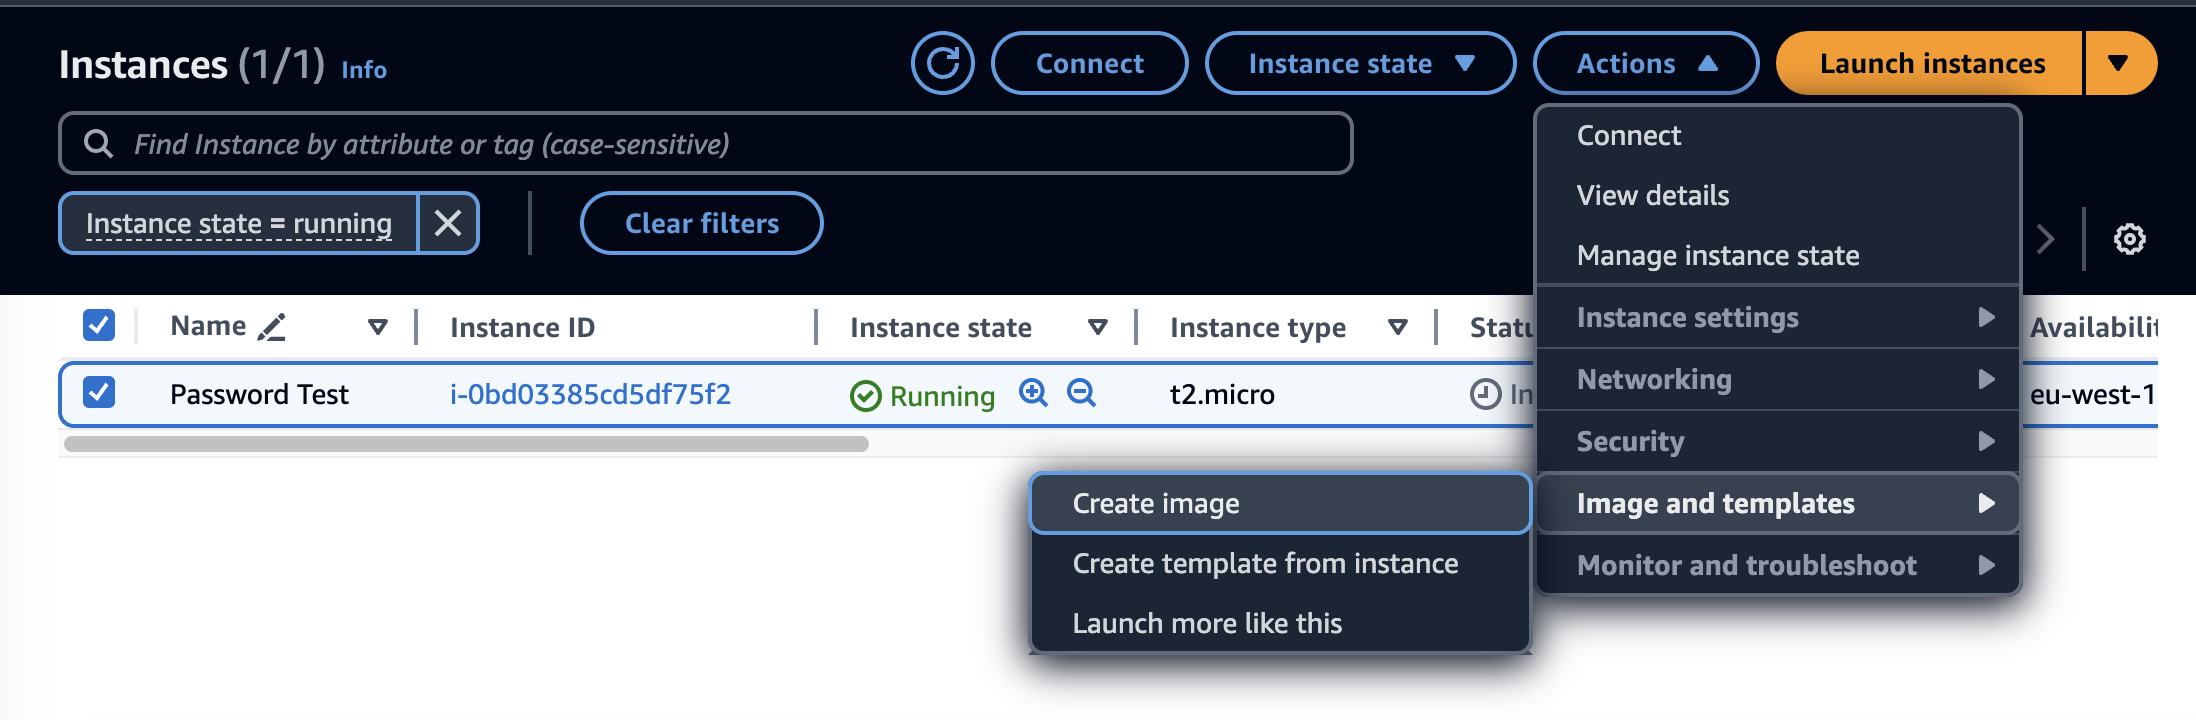Click the search magnifier icon
This screenshot has height=720, width=2196.
(98, 144)
